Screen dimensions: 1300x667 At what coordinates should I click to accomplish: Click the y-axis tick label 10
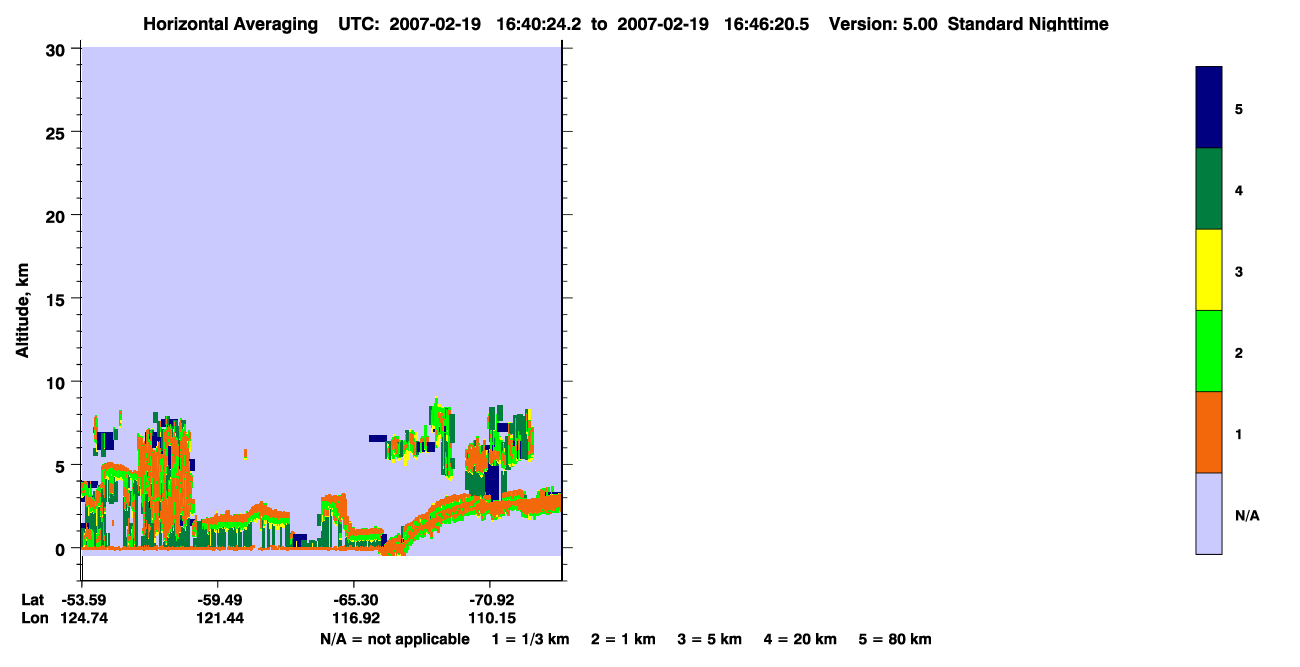click(x=58, y=382)
